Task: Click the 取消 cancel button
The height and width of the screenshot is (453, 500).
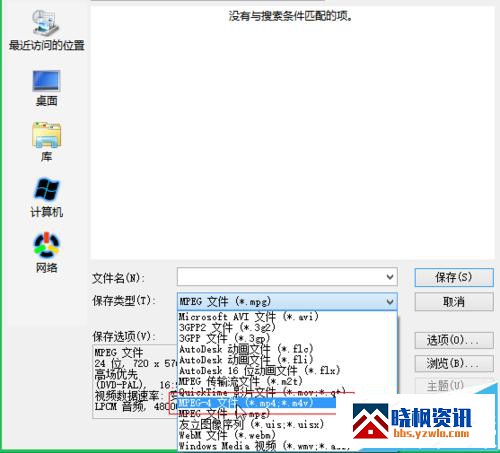Action: [454, 302]
